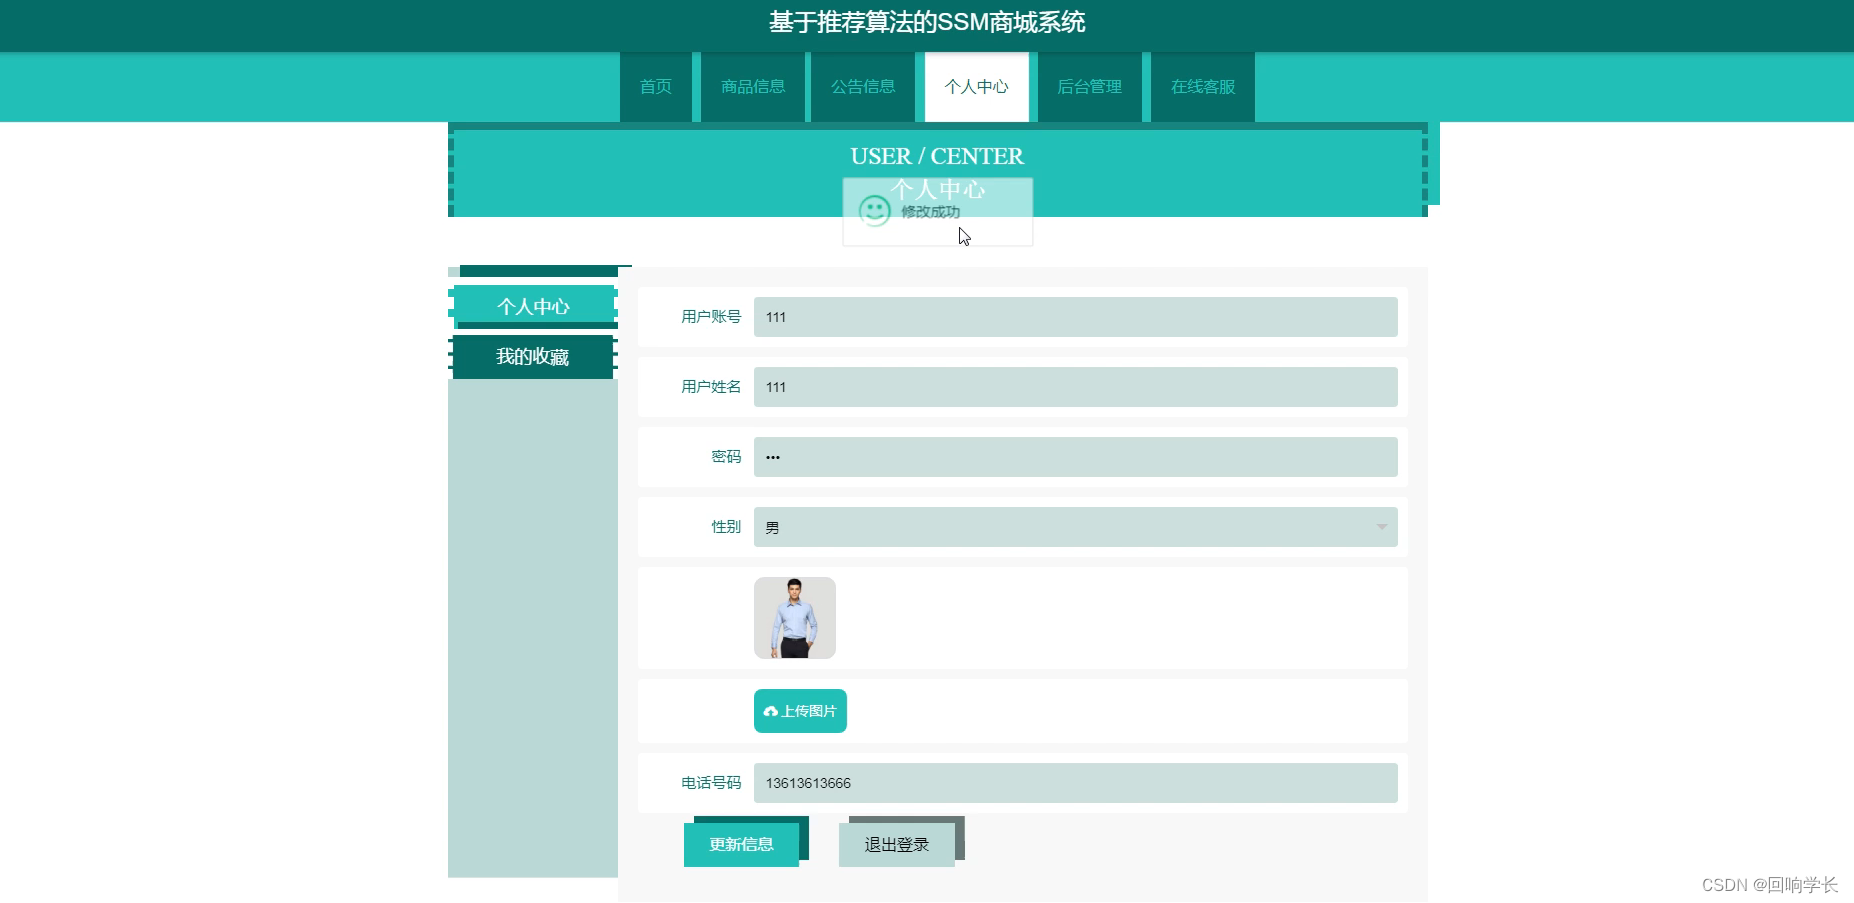Image resolution: width=1854 pixels, height=903 pixels.
Task: Click the site title 基于推荐算法的SSM商城系统
Action: (926, 22)
